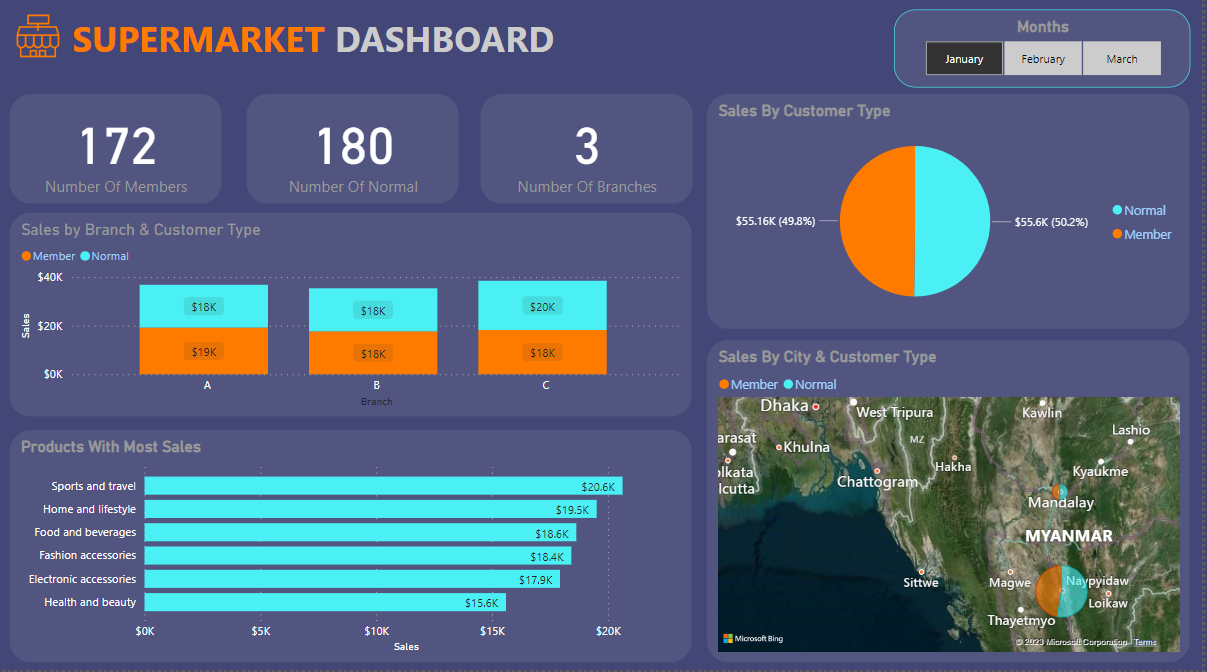The image size is (1207, 672).
Task: Click the Normal legend dot on map visual
Action: (787, 384)
